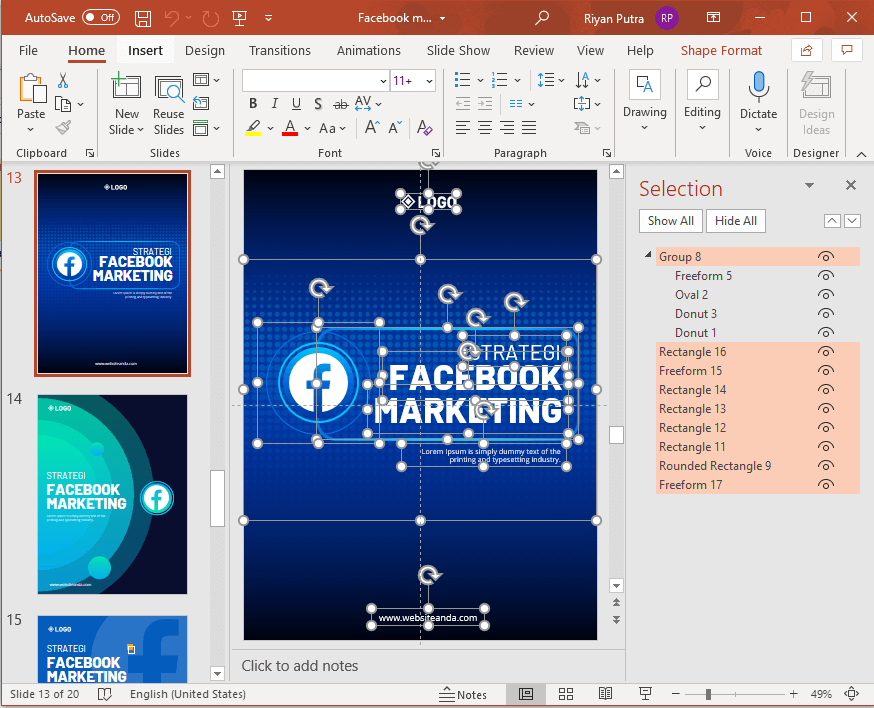The image size is (874, 708).
Task: Hide the Freeform 15 object
Action: pos(826,371)
